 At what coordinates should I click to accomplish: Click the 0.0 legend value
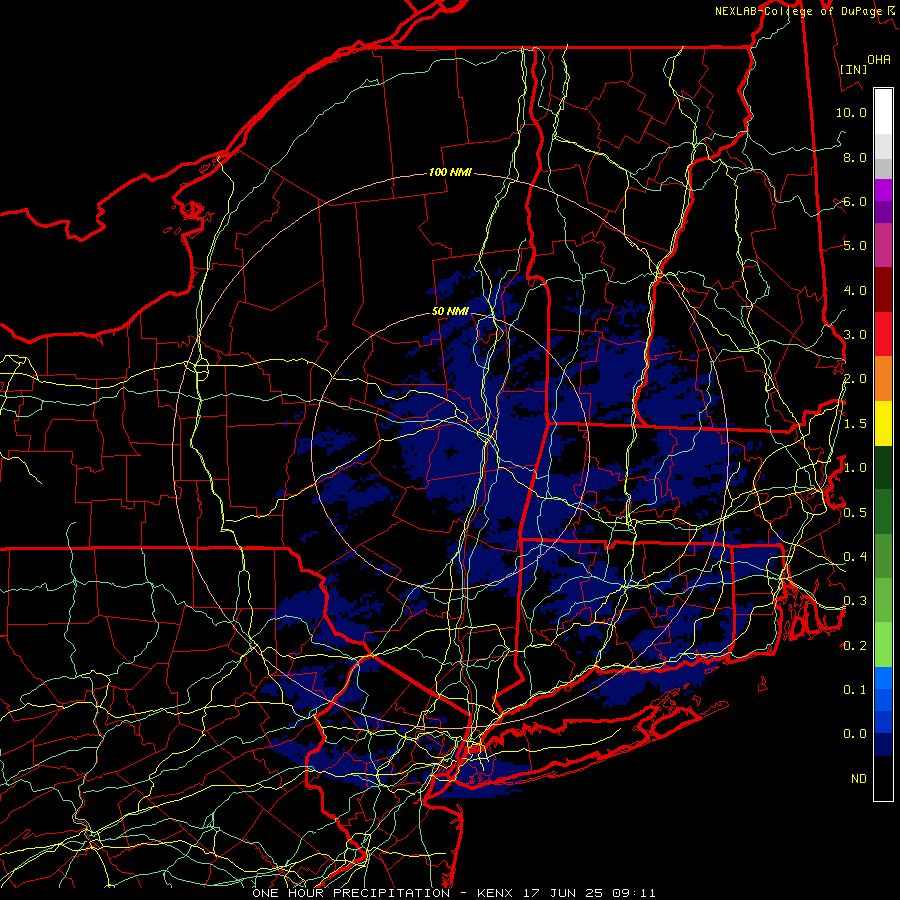[855, 734]
